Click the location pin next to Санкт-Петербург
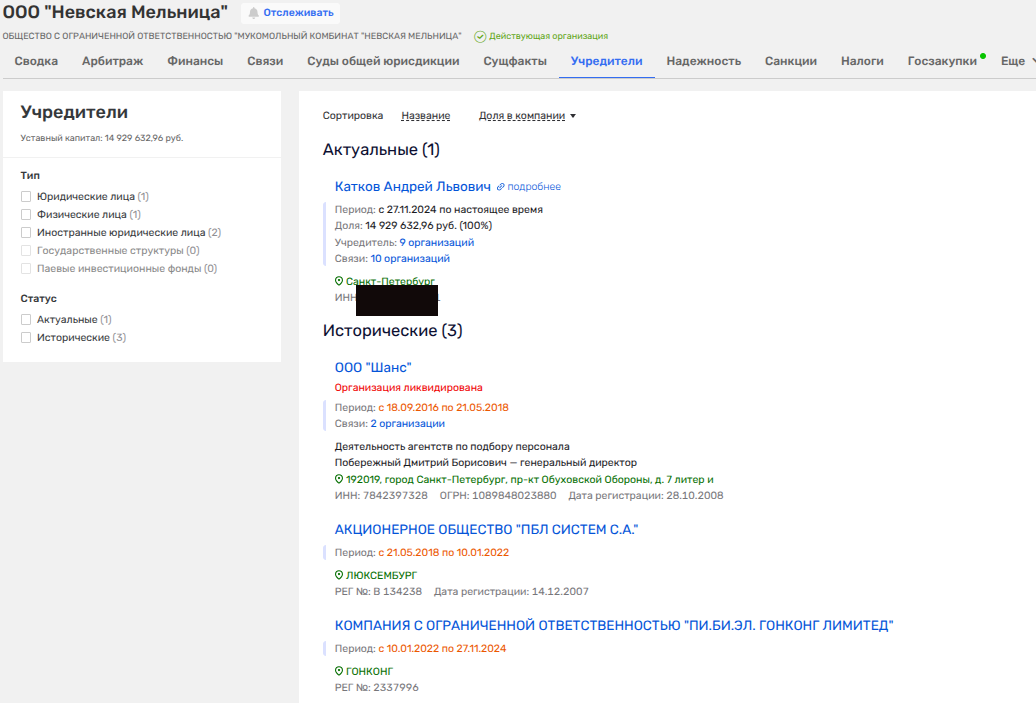 point(339,282)
